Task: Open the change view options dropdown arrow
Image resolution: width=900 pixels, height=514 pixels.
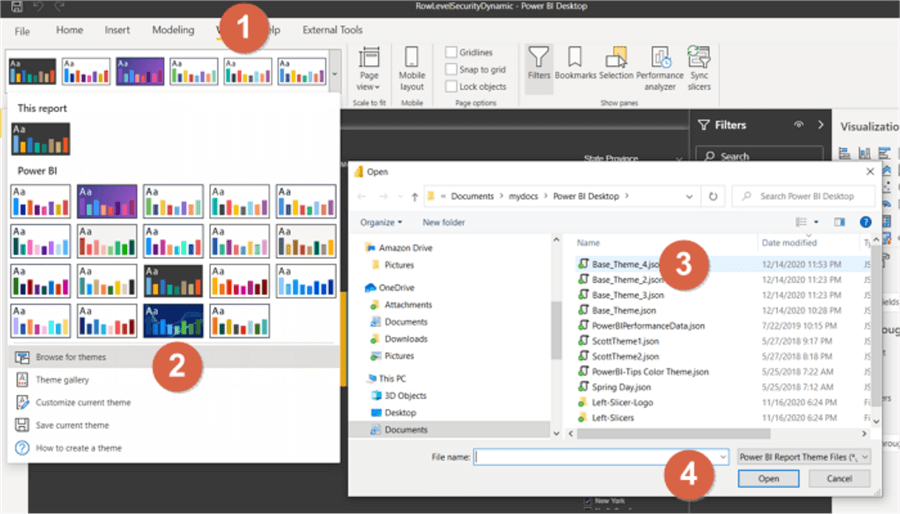Action: (816, 223)
